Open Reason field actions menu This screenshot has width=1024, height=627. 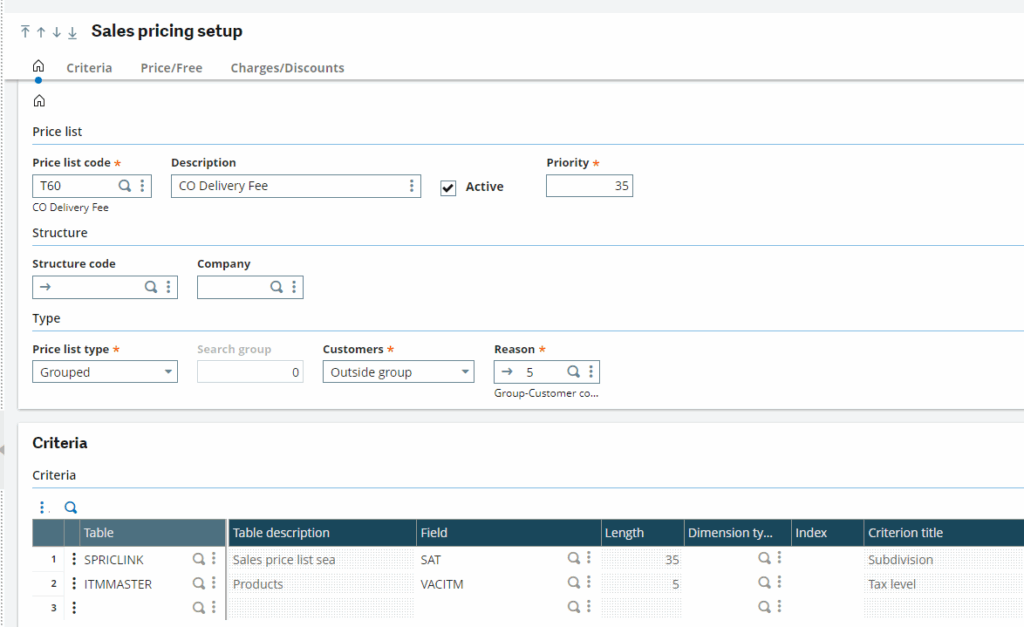coord(591,372)
